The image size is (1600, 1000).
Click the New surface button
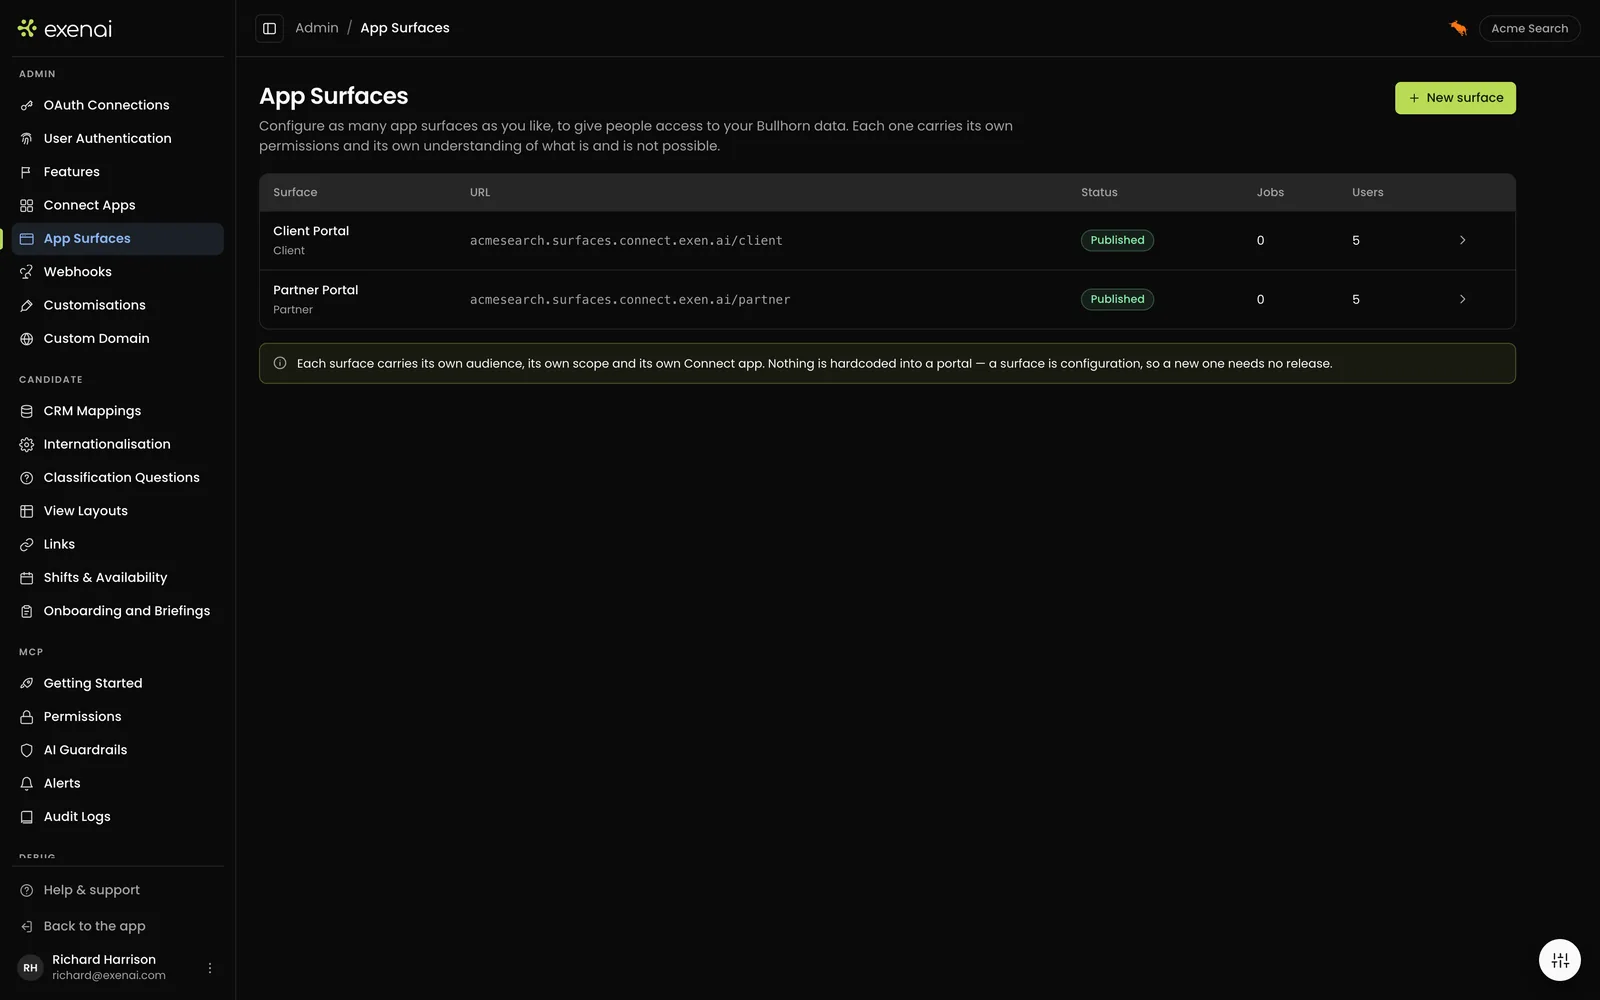[1455, 98]
